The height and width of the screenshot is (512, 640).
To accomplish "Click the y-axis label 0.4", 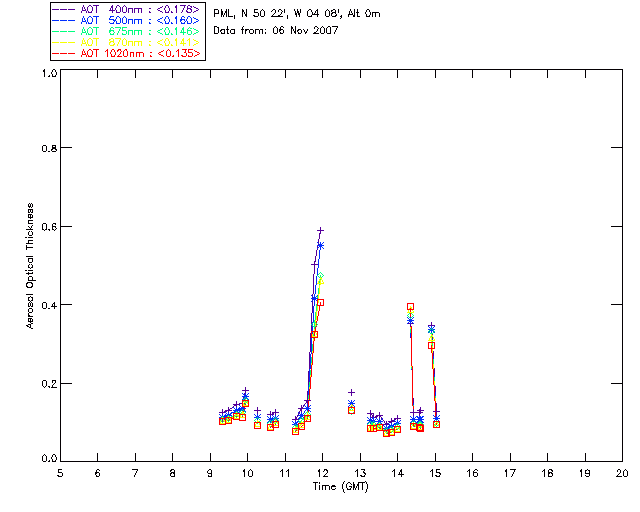I will pyautogui.click(x=49, y=305).
